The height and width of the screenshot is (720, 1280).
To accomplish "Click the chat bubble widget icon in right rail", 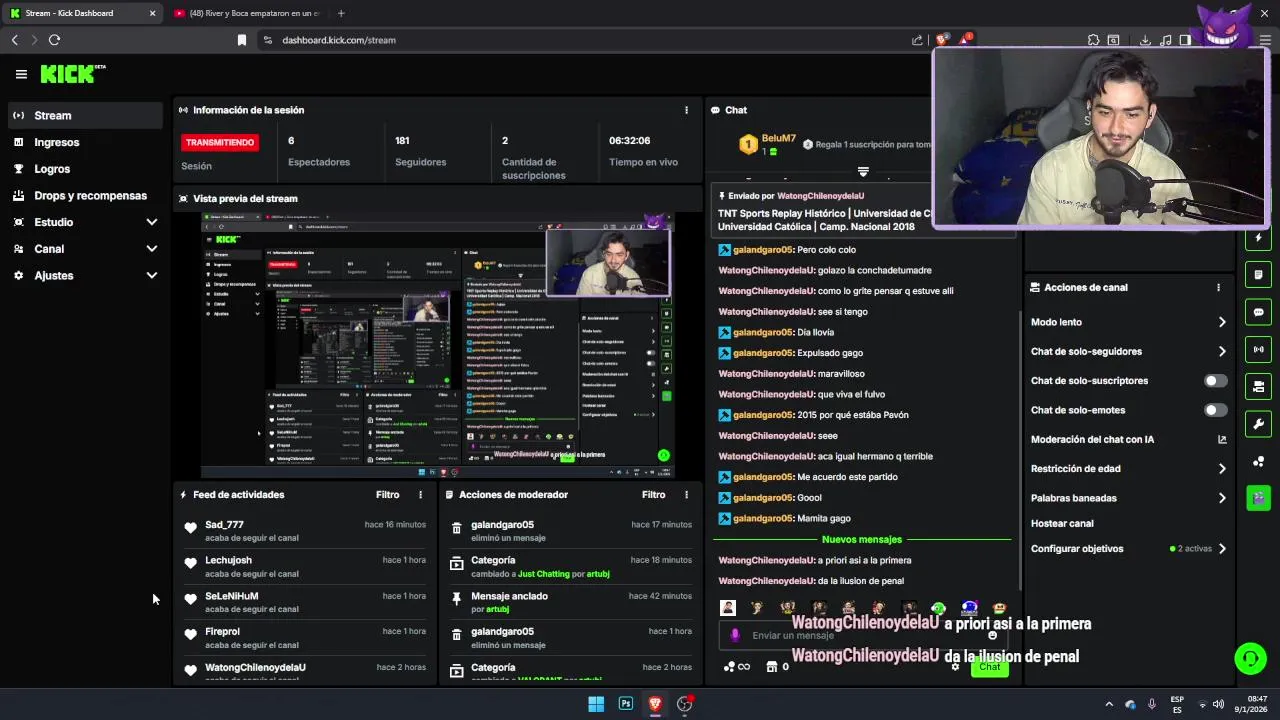I will point(1258,312).
